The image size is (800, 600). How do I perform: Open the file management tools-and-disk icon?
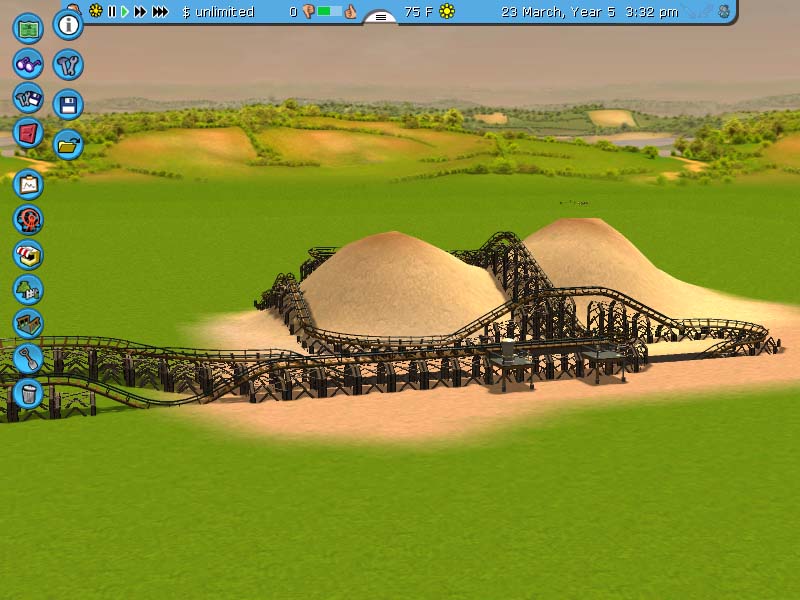[28, 98]
